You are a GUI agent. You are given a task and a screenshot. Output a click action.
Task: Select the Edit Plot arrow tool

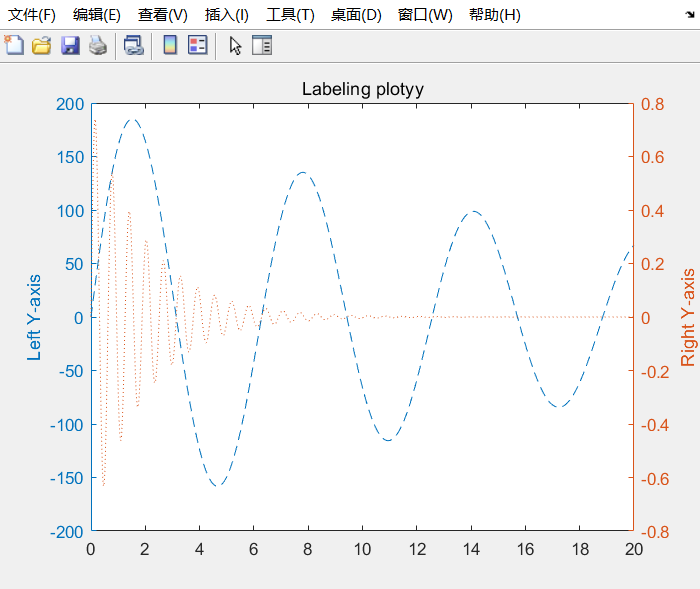(235, 46)
